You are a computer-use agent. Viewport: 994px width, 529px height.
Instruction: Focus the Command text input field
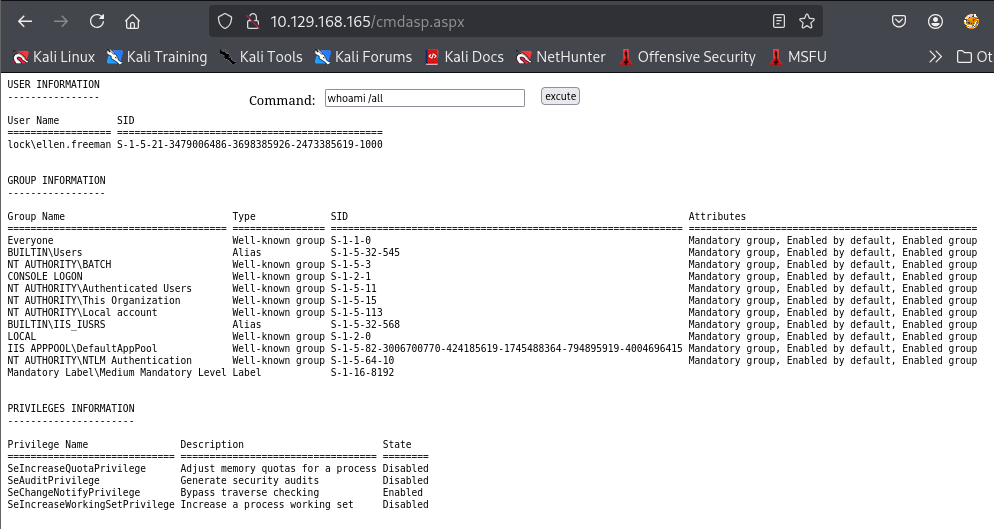(x=423, y=98)
